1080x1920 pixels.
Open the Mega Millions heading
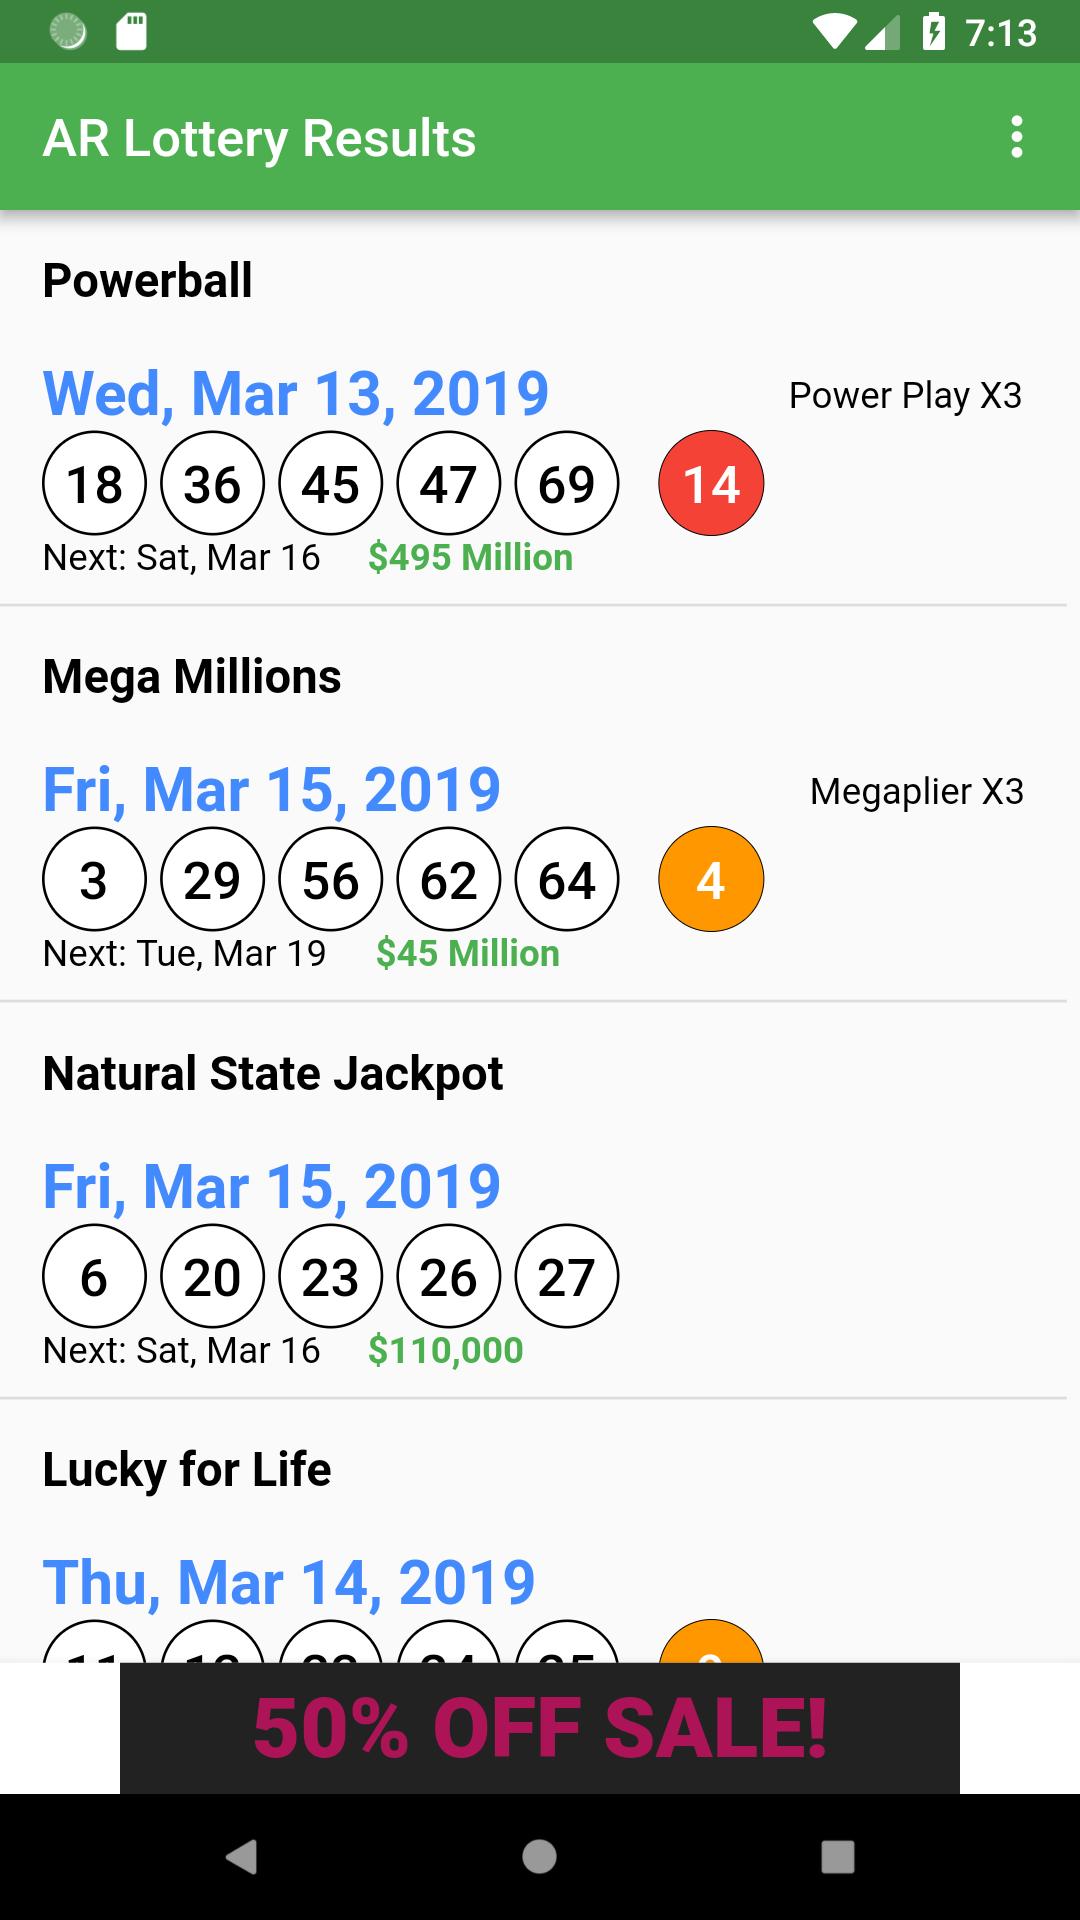coord(192,677)
